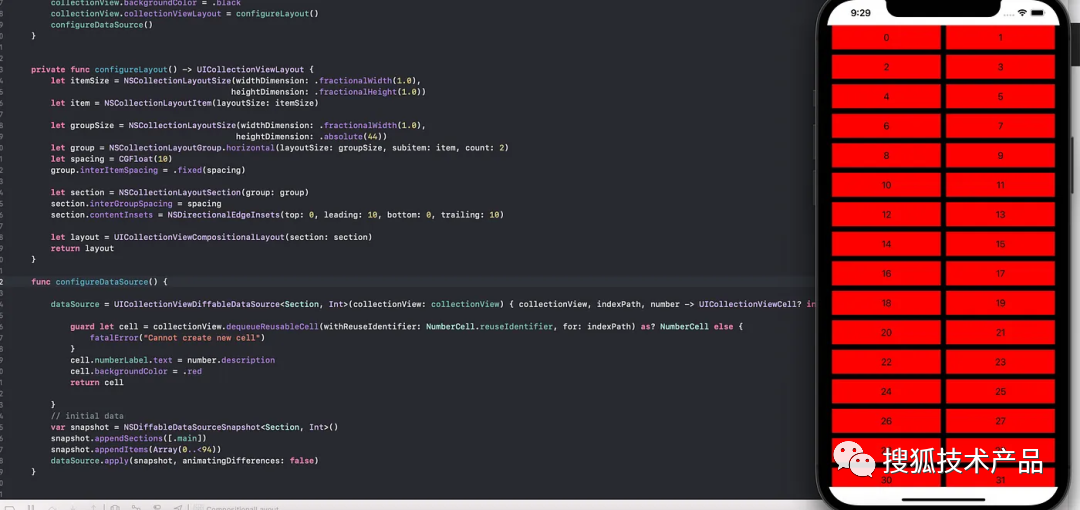Click 'group.interItemSpacing' code line
This screenshot has width=1080, height=510.
pyautogui.click(x=148, y=170)
